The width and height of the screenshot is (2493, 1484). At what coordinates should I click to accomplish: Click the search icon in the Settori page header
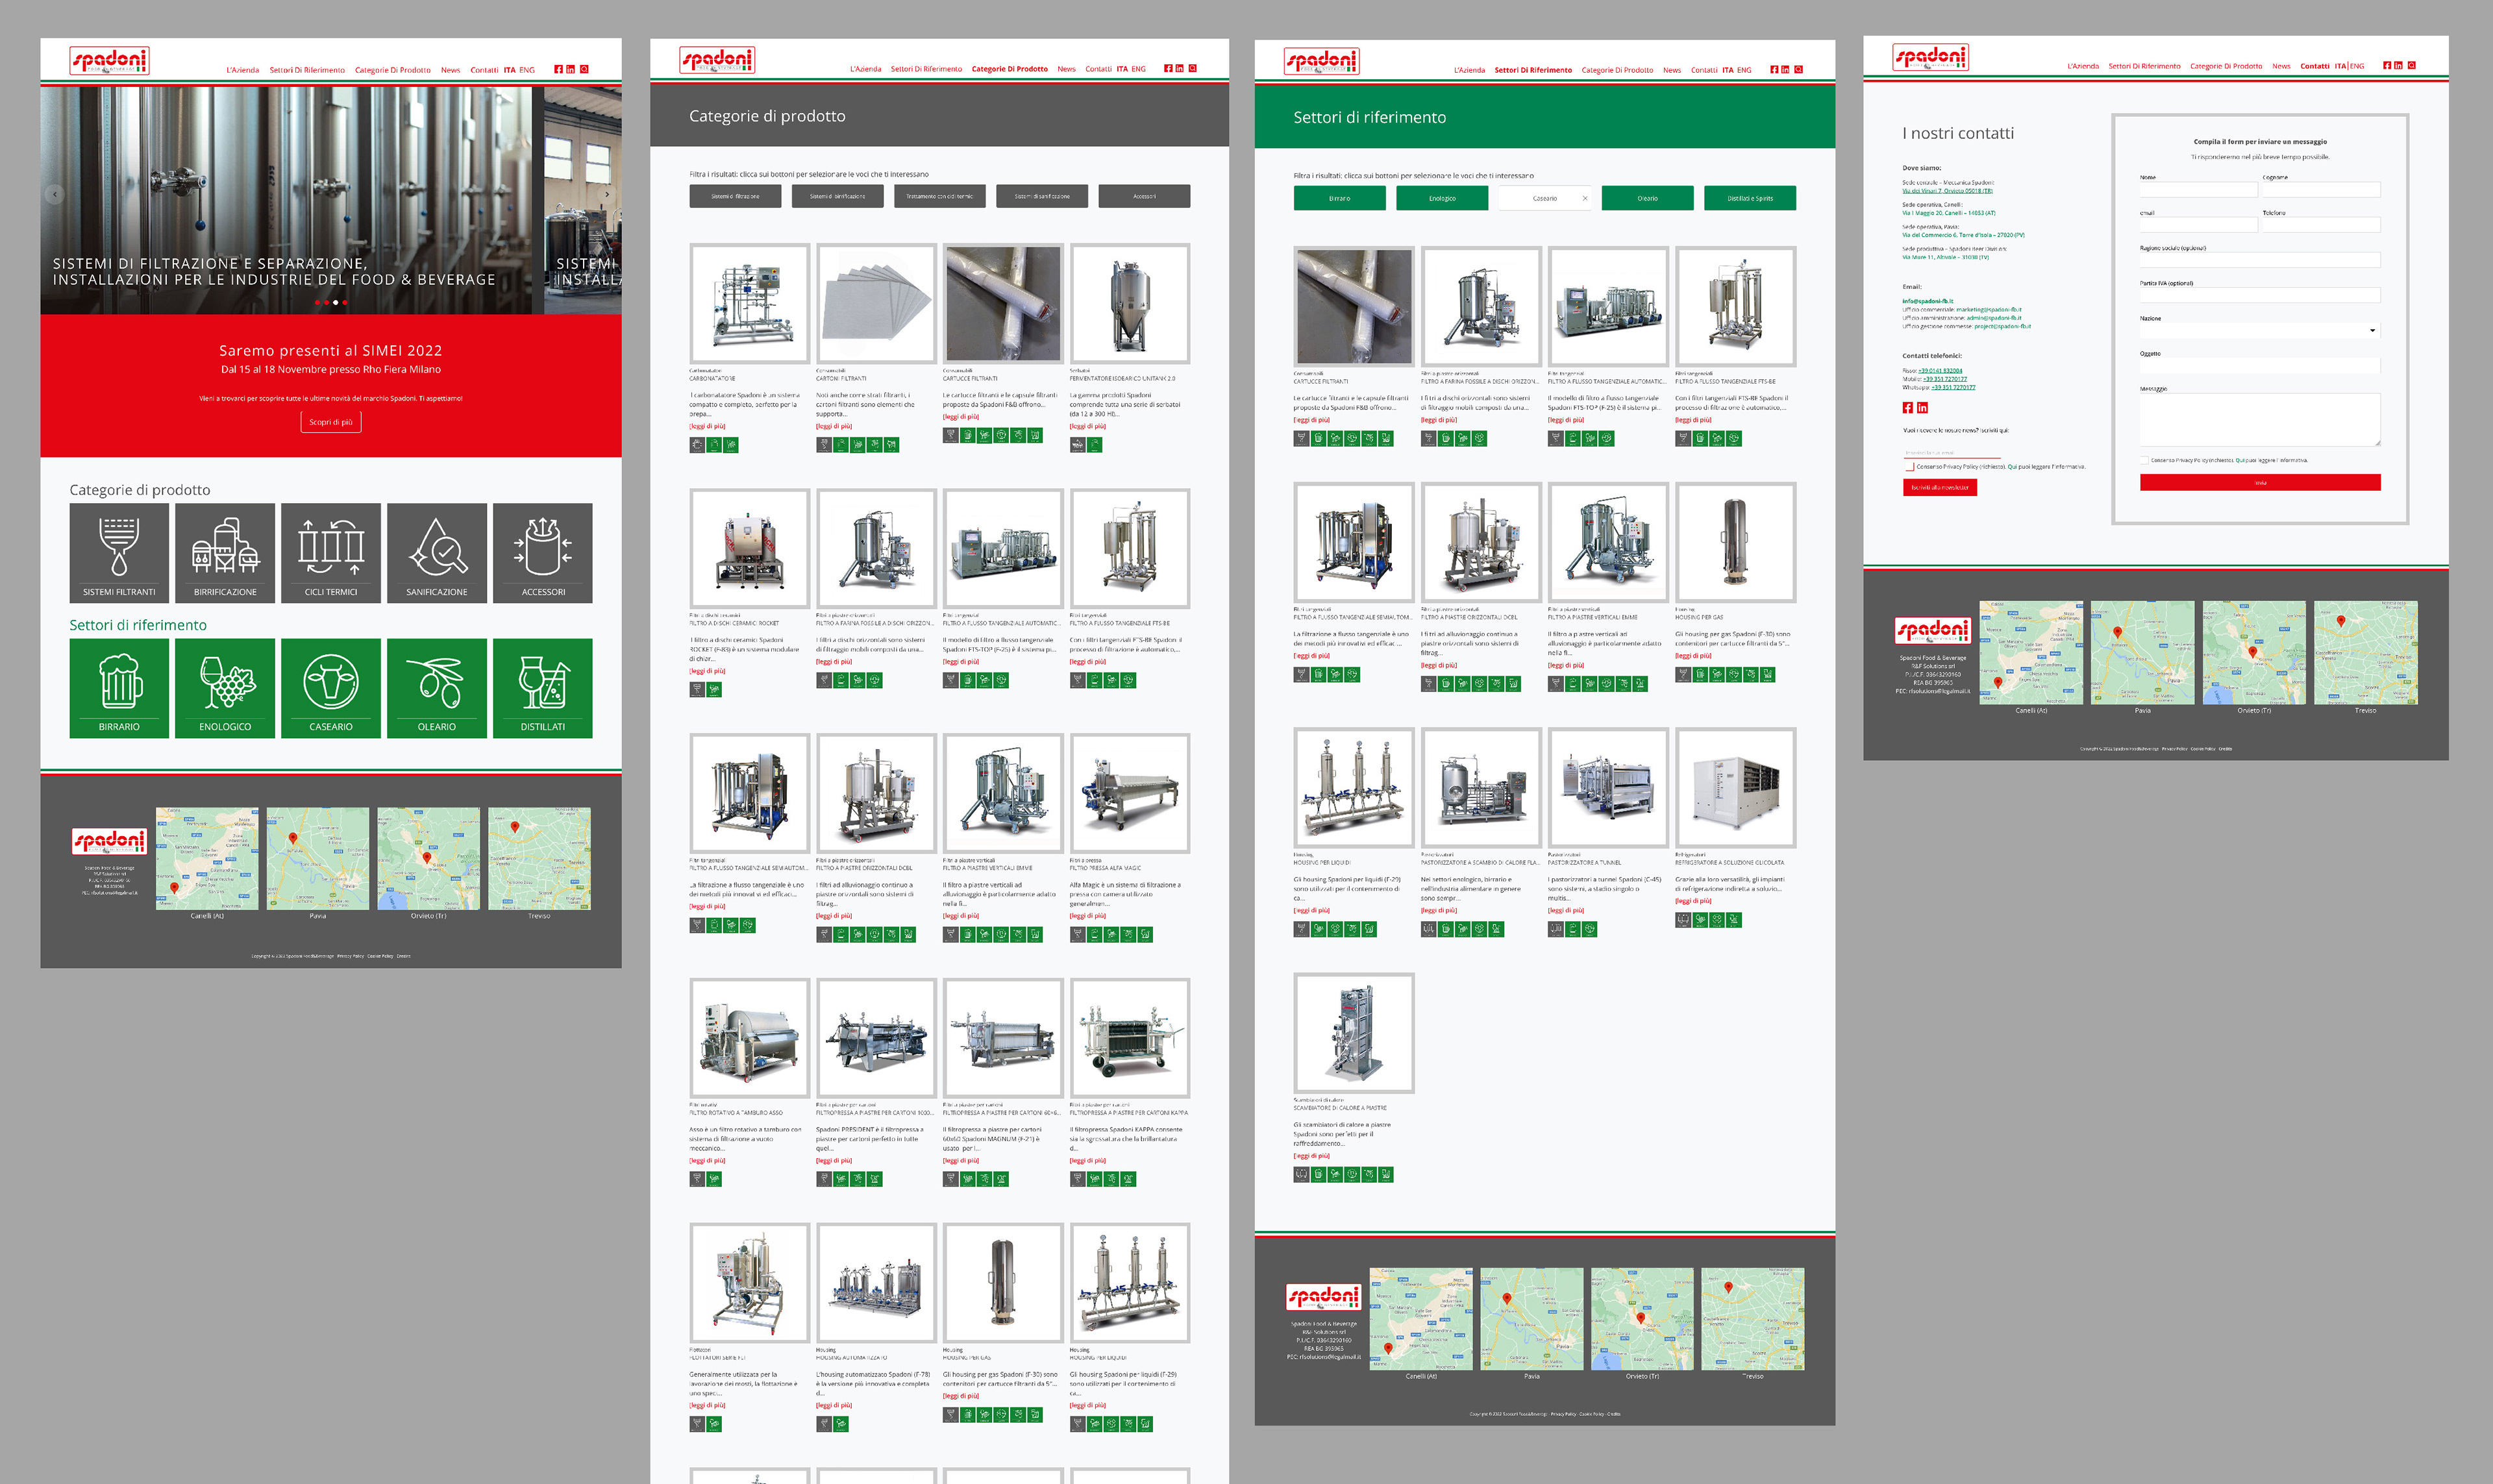(x=1798, y=69)
